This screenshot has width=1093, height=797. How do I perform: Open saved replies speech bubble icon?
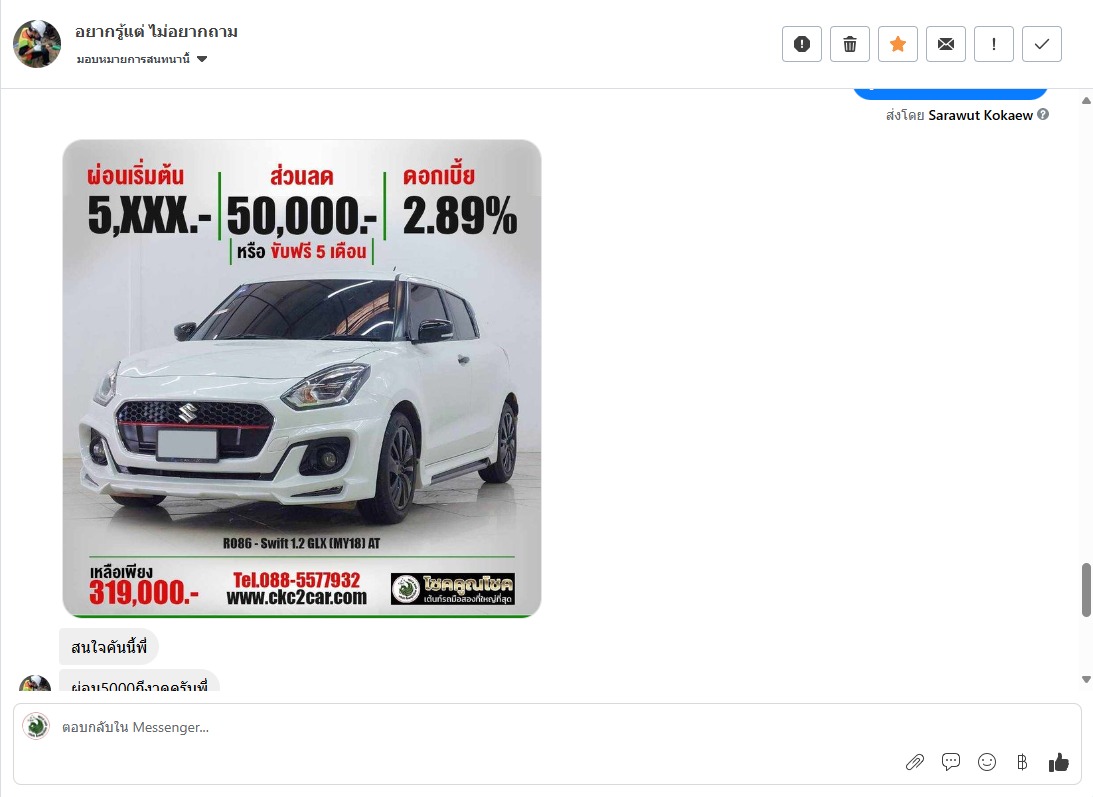(951, 762)
